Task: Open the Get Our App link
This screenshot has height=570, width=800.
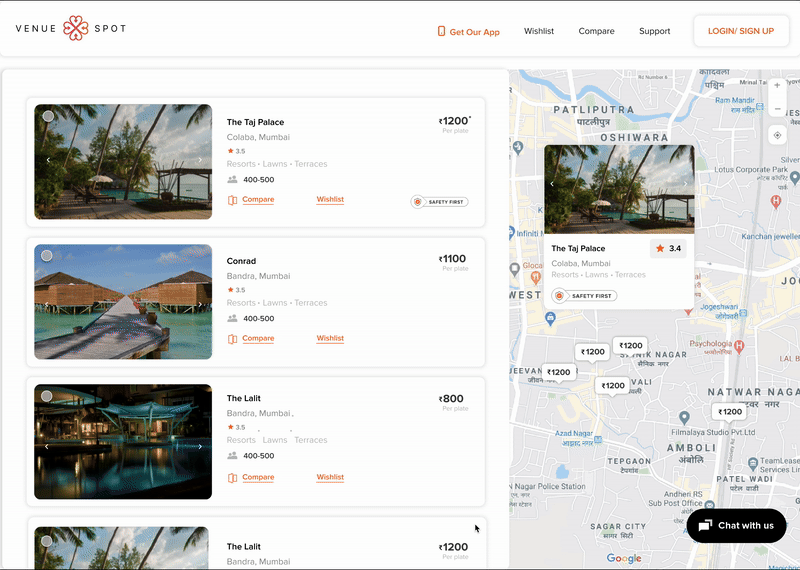Action: 474,32
